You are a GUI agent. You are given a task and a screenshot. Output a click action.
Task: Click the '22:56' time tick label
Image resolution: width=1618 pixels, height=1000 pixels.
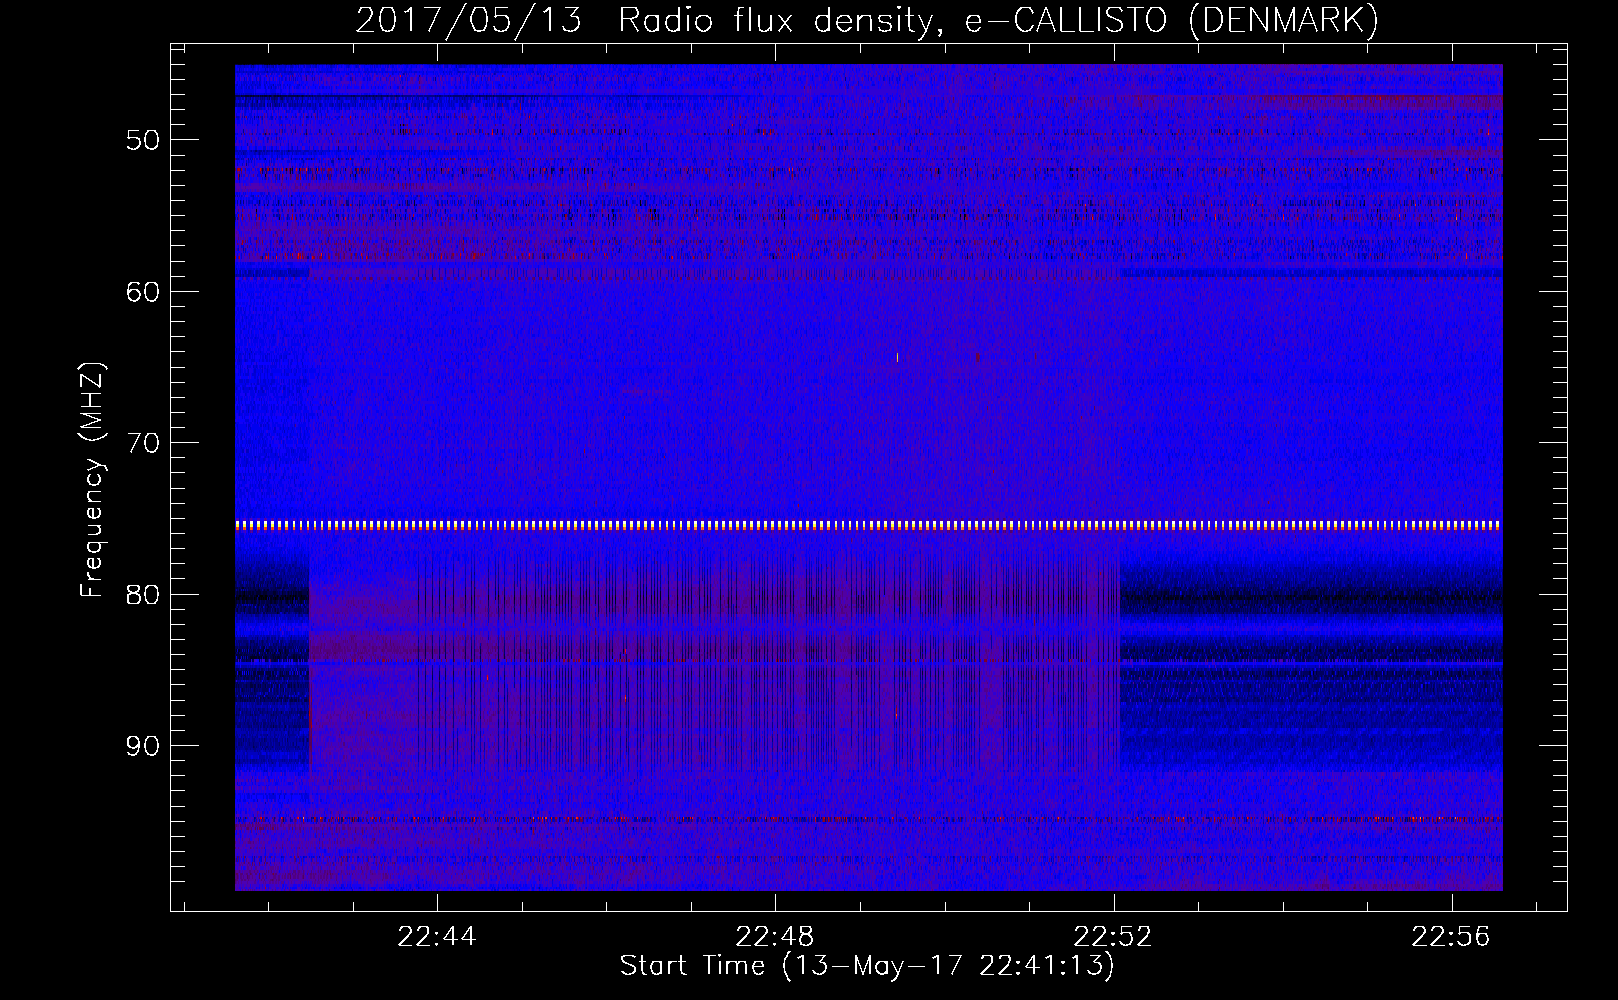pyautogui.click(x=1451, y=937)
